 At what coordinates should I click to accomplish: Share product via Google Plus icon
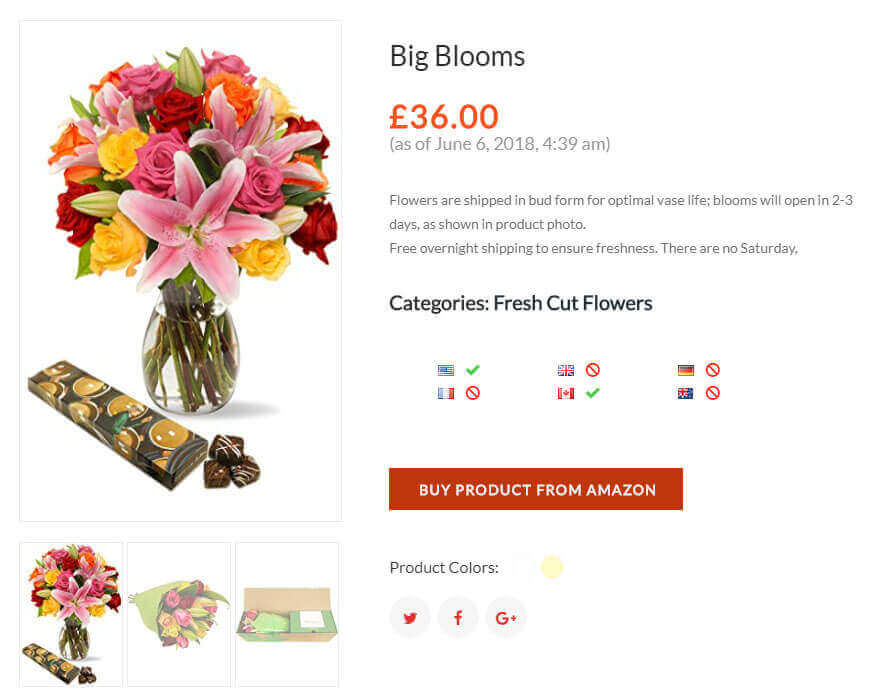[x=506, y=617]
